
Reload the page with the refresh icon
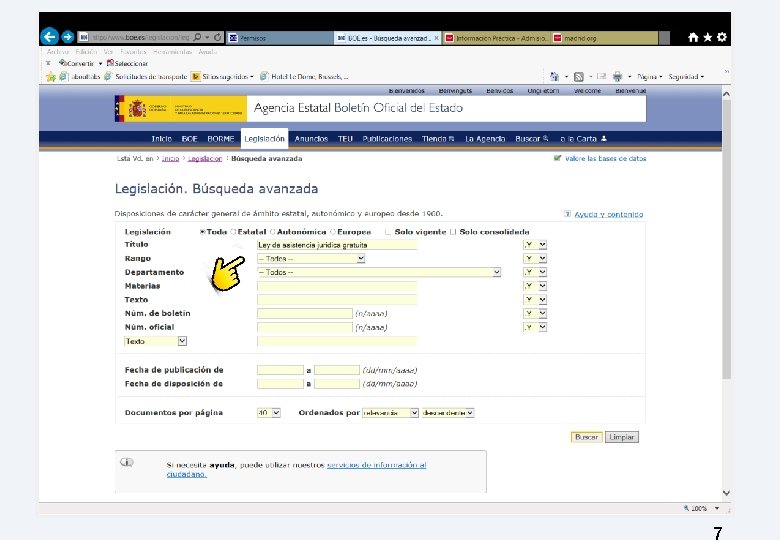(217, 37)
